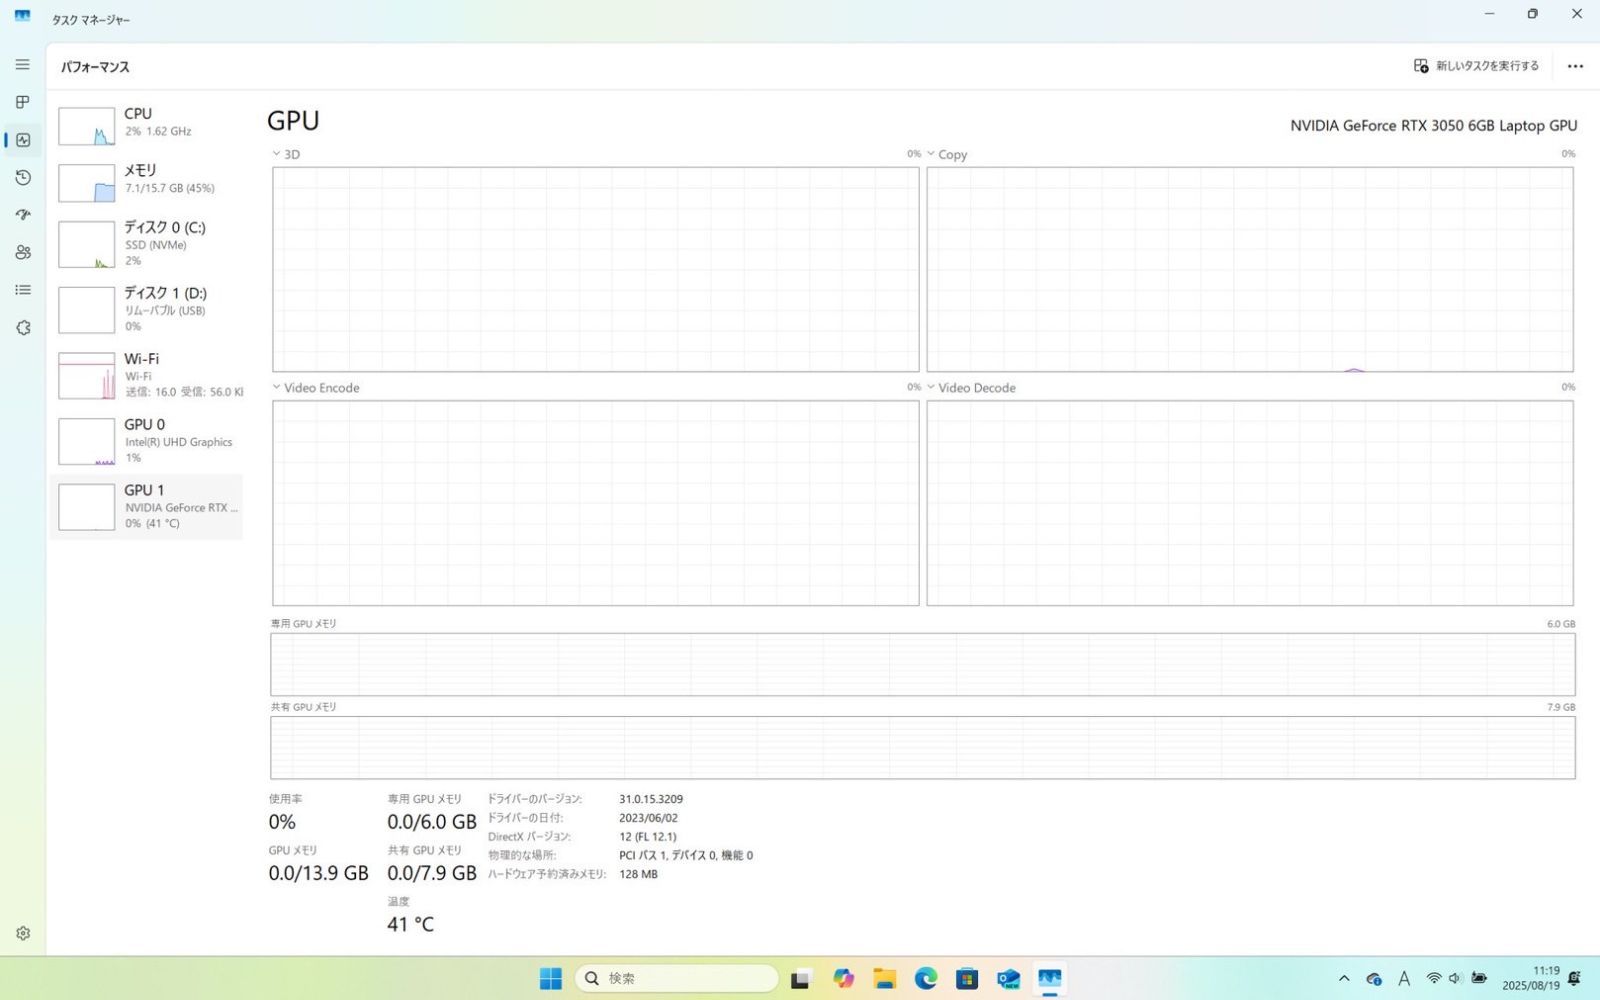The image size is (1600, 1000).
Task: Open the Wi-Fi network tray icon
Action: 1434,978
